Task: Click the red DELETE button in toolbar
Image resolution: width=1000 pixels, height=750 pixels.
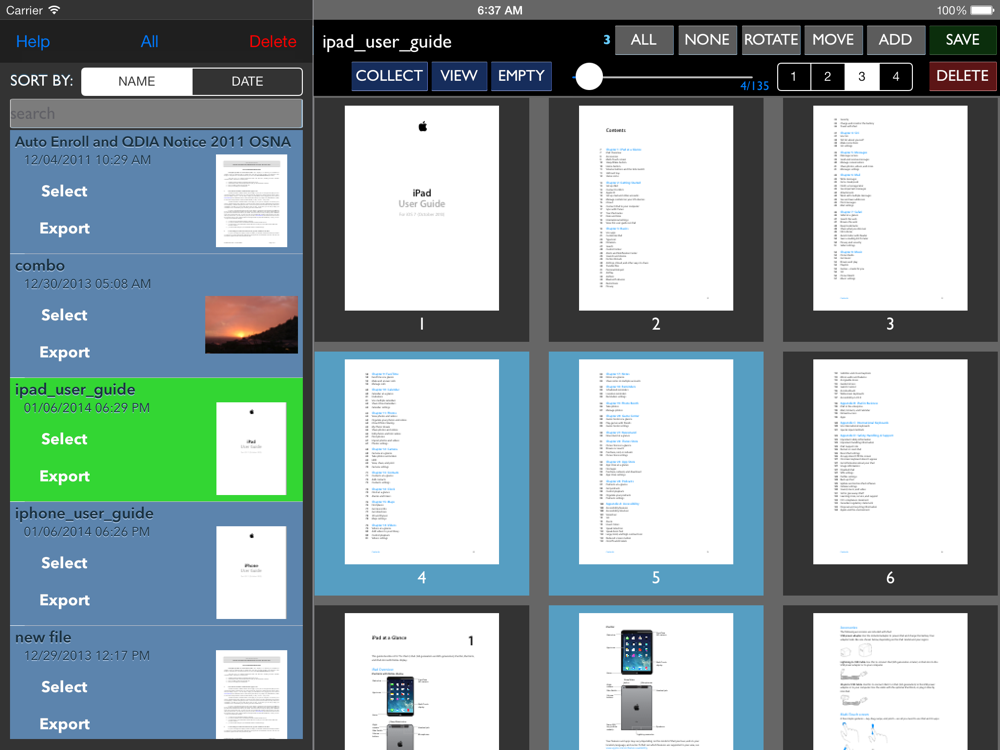Action: click(x=962, y=76)
